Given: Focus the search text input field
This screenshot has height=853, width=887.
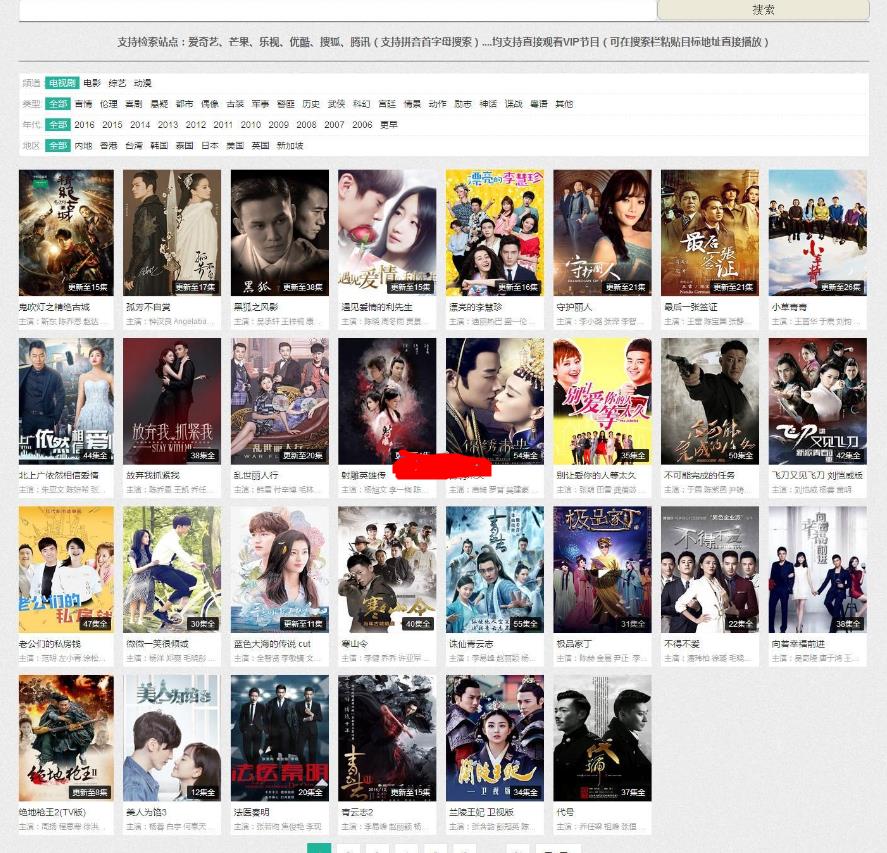Looking at the screenshot, I should [338, 10].
